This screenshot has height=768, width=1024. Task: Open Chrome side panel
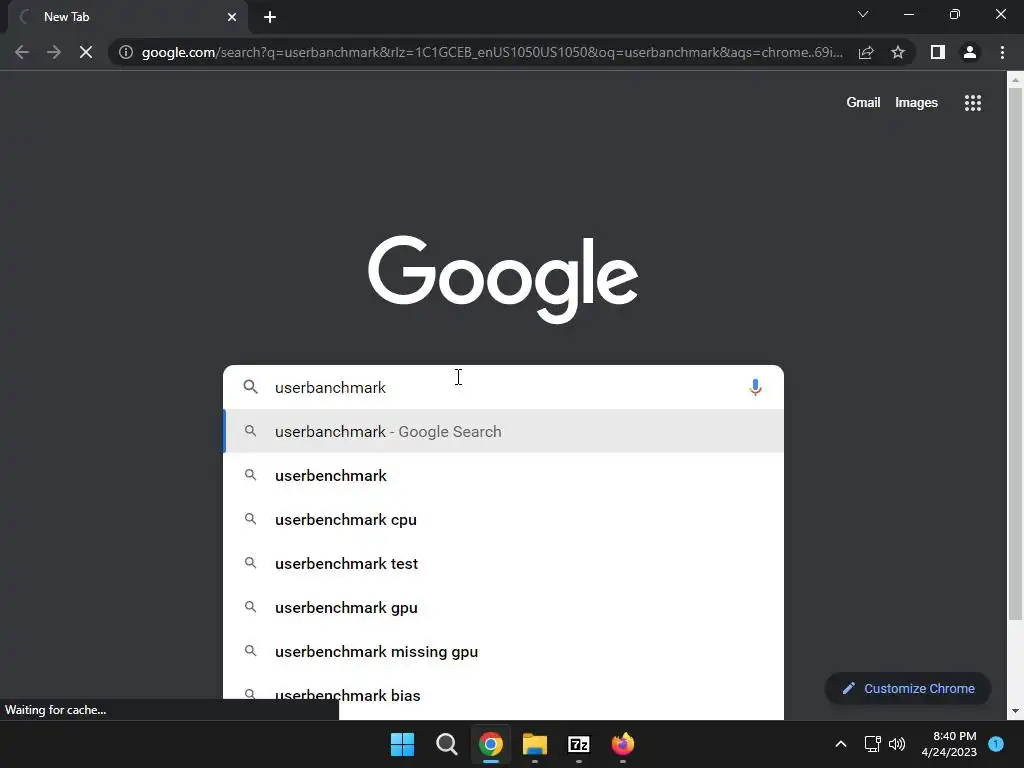tap(938, 52)
